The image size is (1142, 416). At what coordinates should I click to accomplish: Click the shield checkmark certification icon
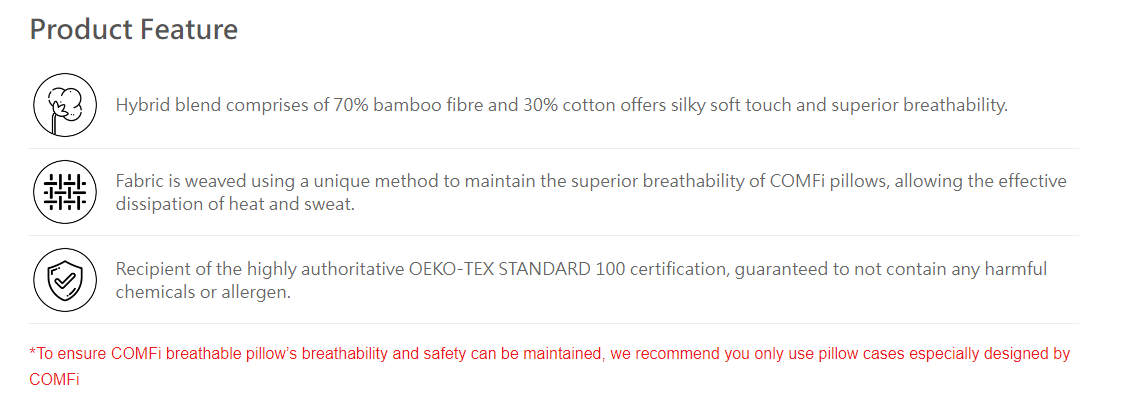[66, 280]
